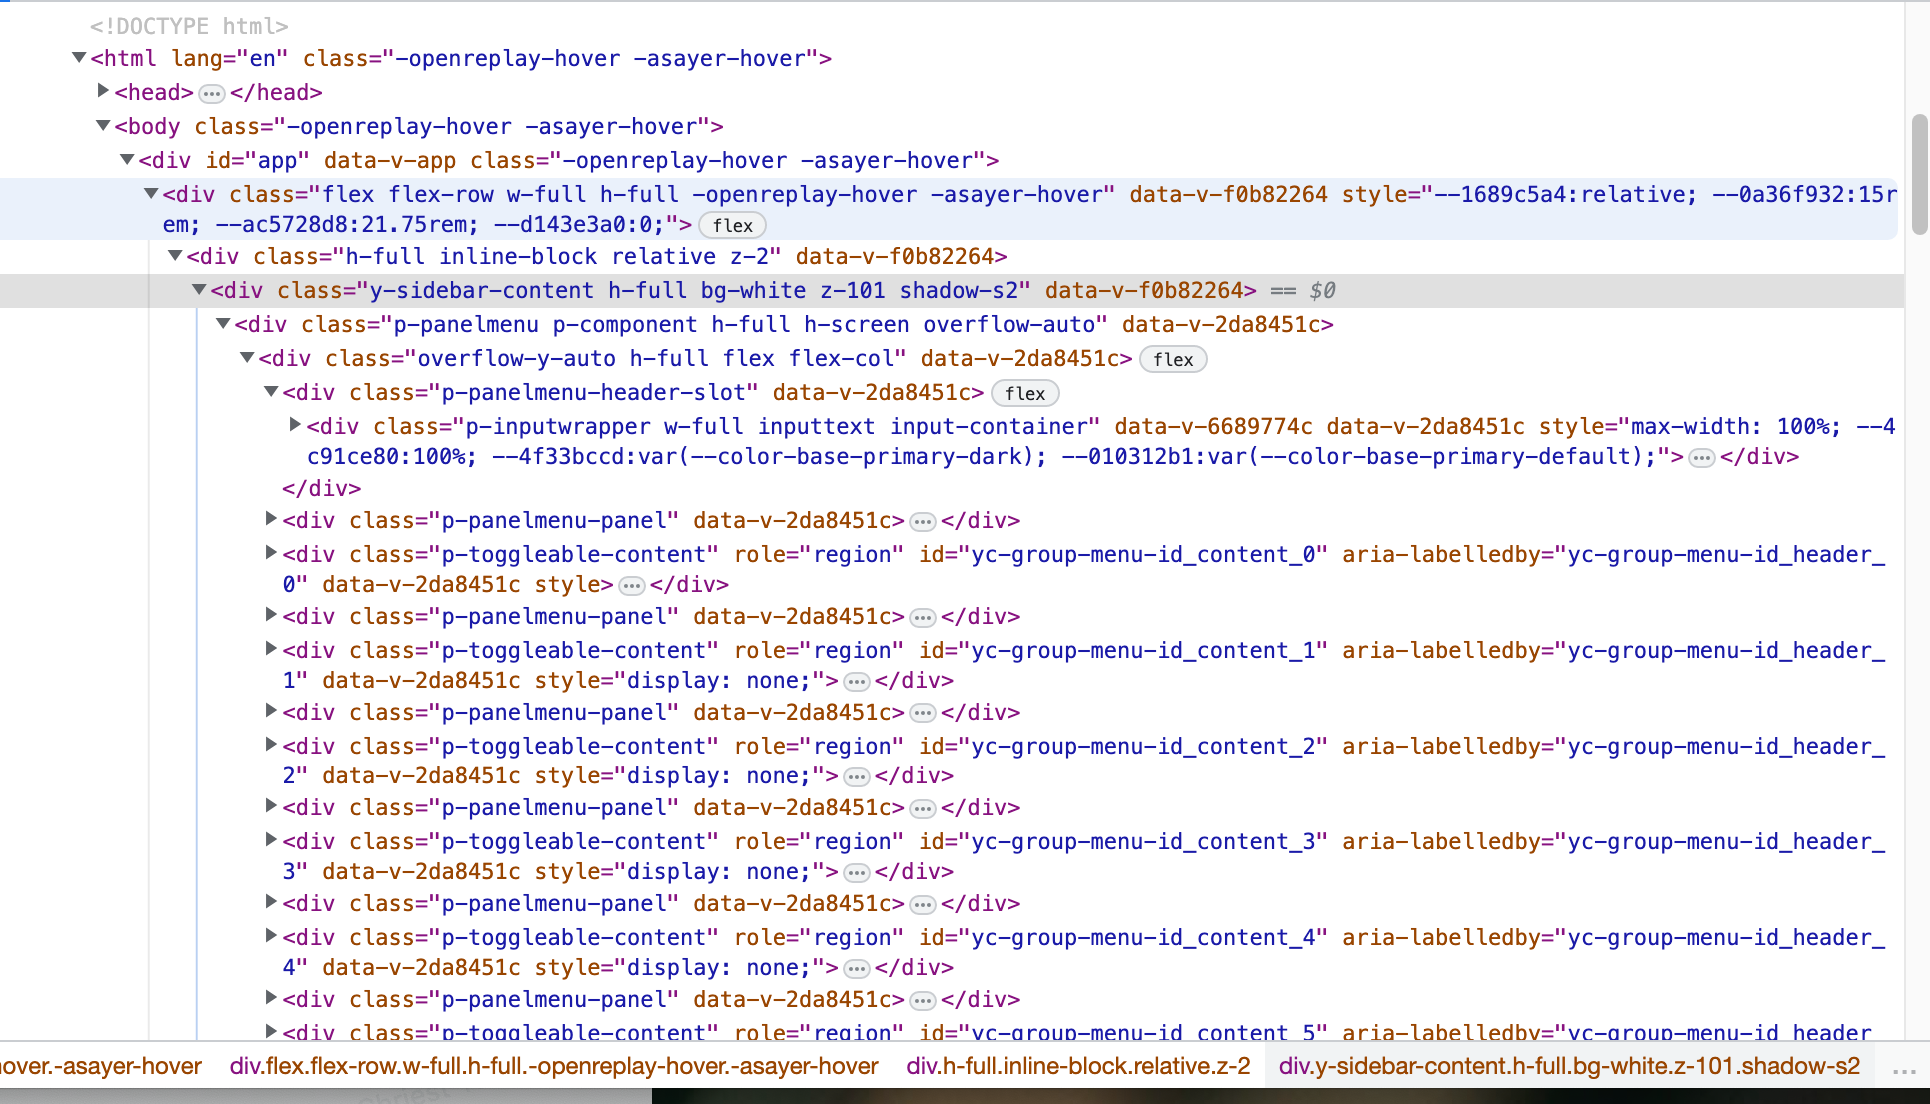The height and width of the screenshot is (1104, 1930).
Task: Expand the p-inputwrapper div via its ellipsis icon
Action: pos(1701,458)
